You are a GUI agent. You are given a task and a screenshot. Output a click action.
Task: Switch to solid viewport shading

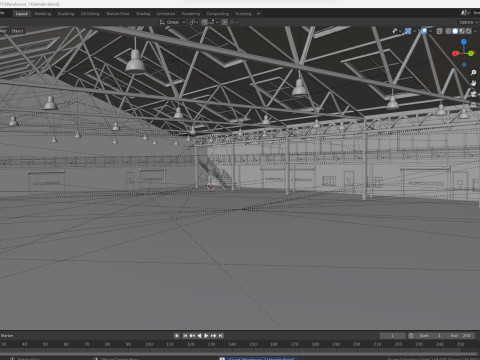pos(455,31)
